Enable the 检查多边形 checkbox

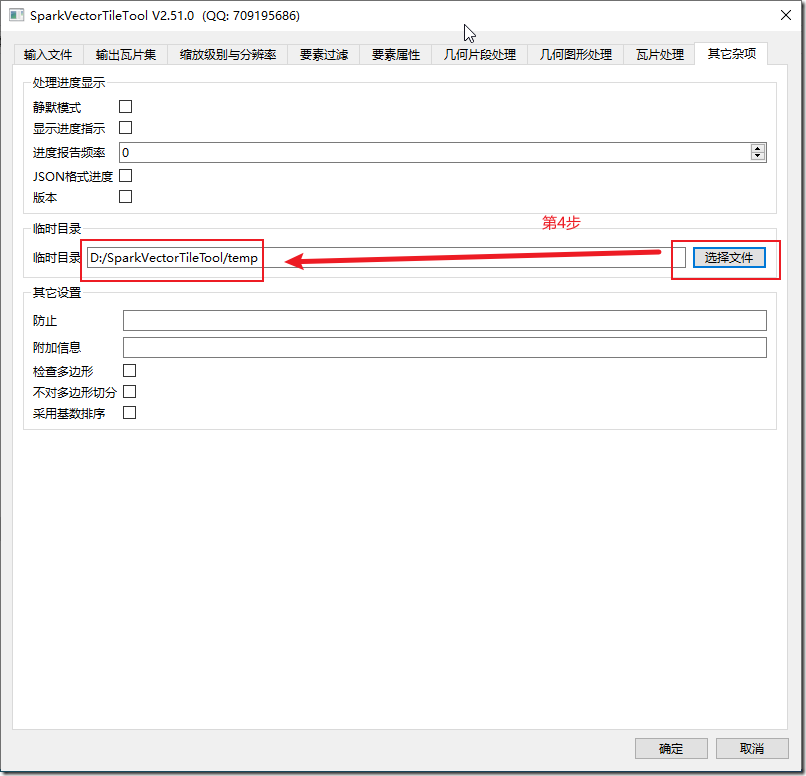tap(130, 371)
